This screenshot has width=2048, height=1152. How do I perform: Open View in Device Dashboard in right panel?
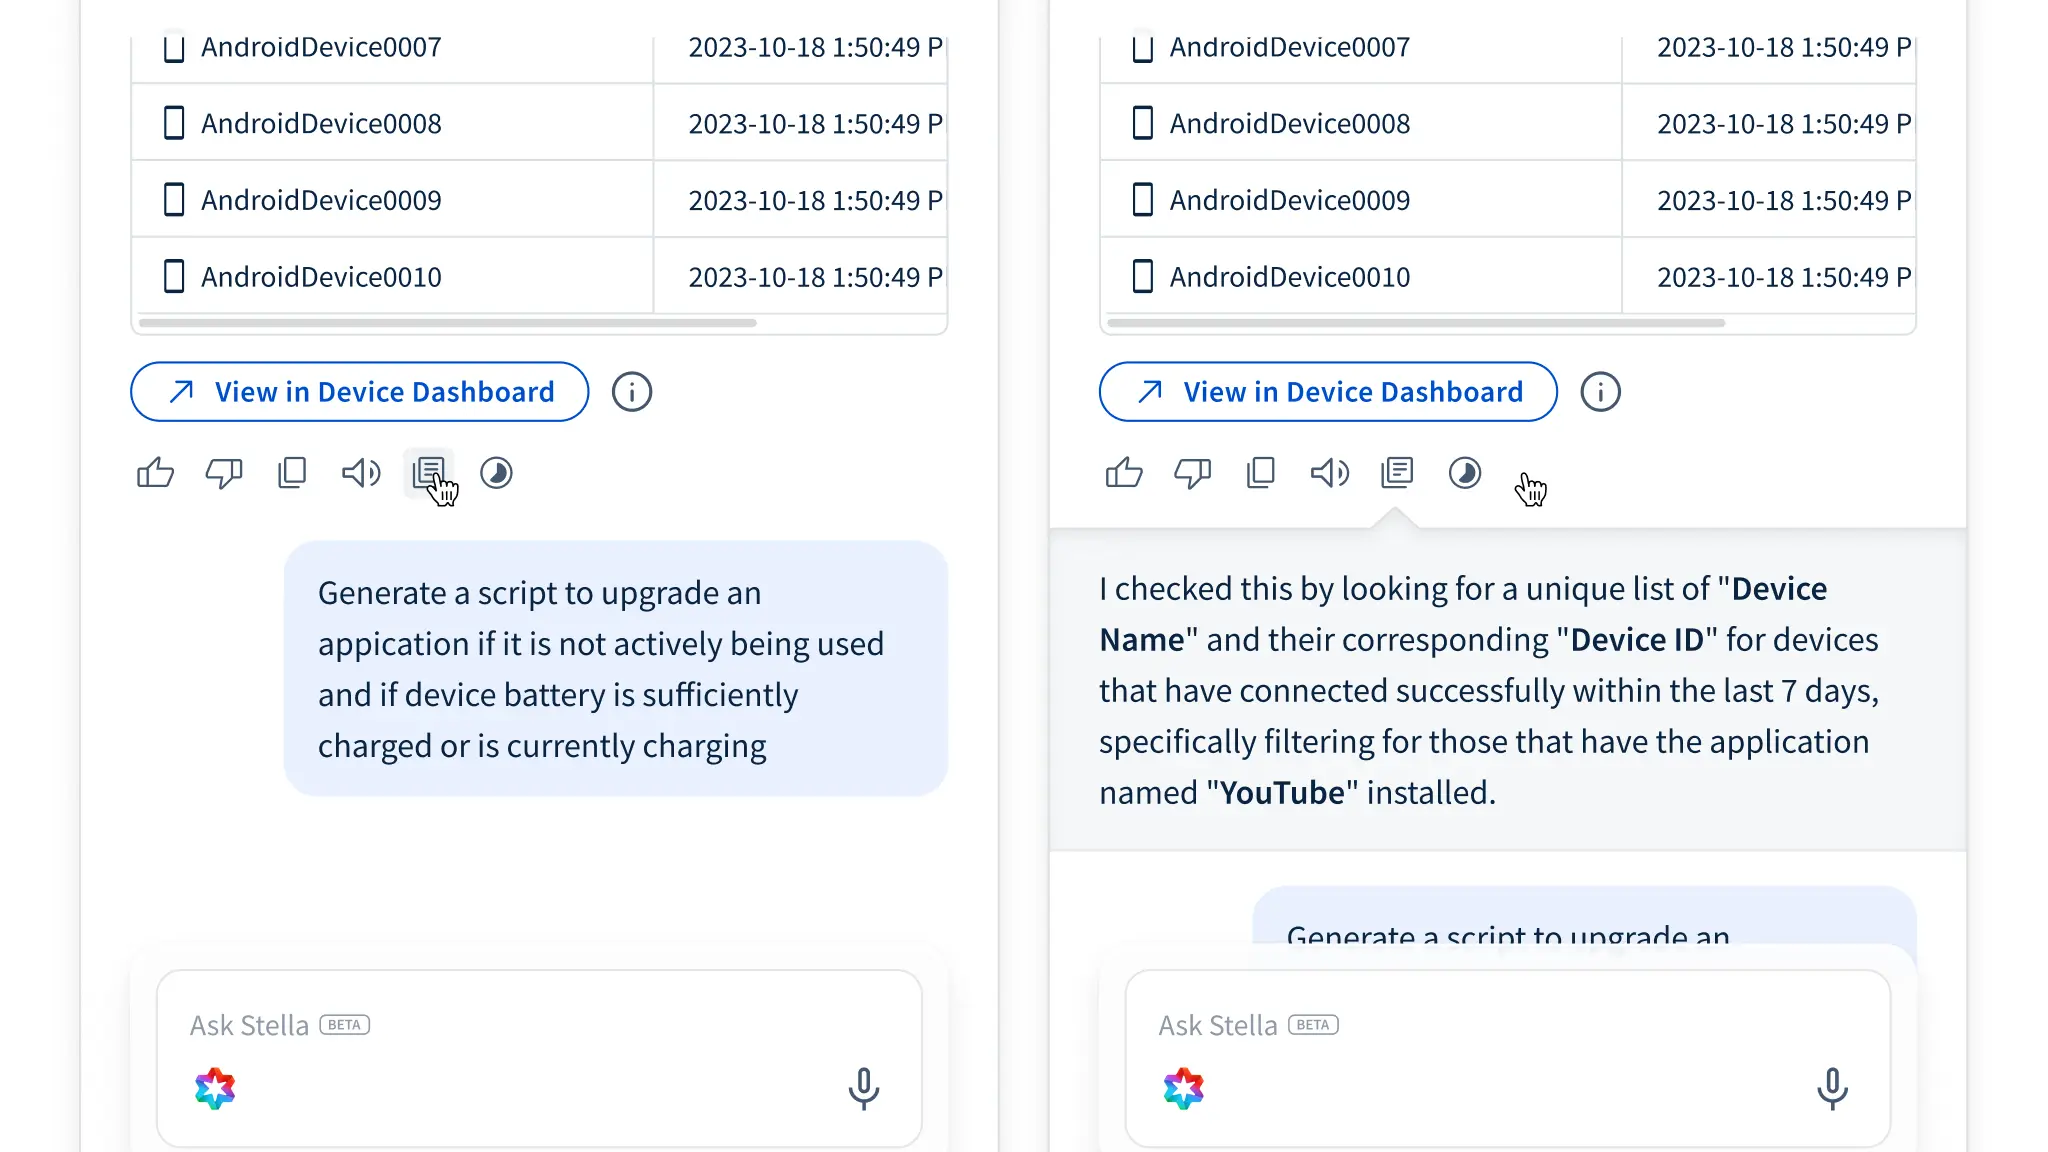click(1328, 392)
